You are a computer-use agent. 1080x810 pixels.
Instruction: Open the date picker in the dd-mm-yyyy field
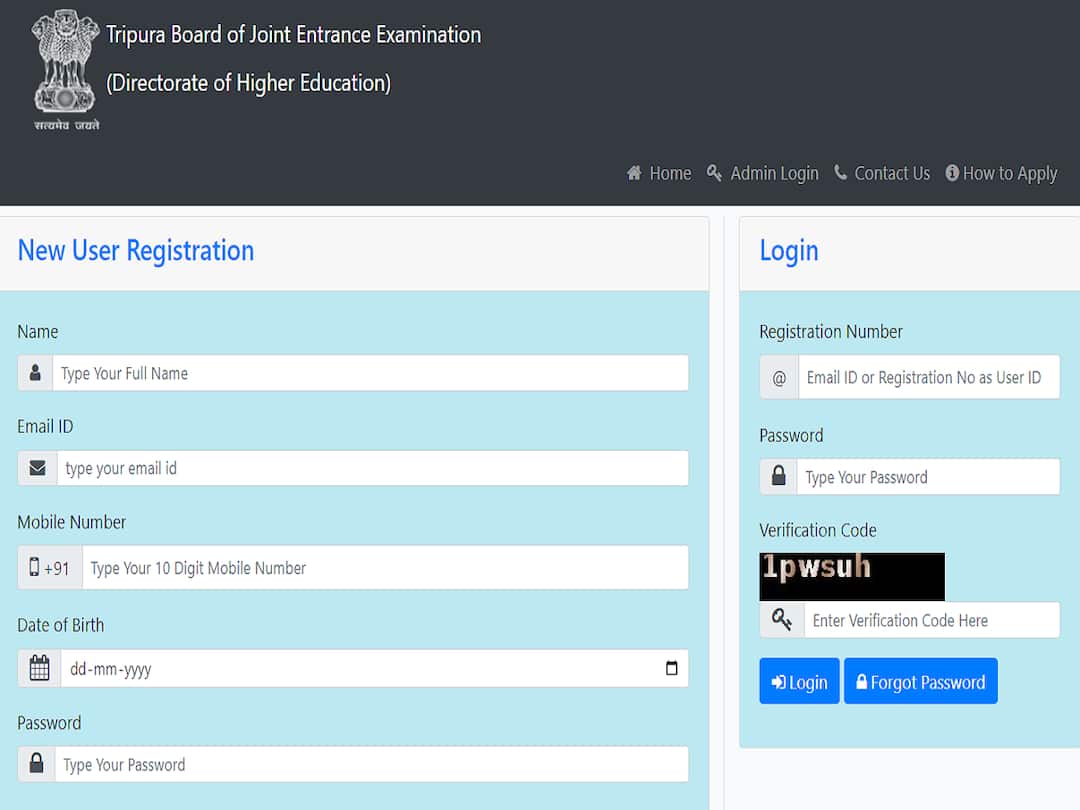(671, 668)
